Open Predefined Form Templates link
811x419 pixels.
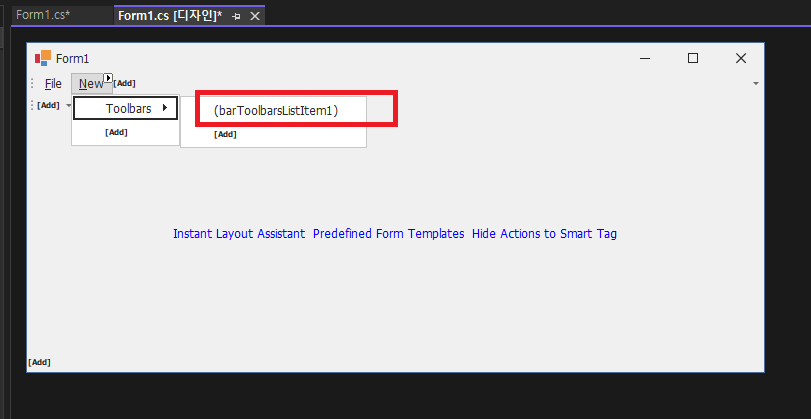tap(388, 234)
